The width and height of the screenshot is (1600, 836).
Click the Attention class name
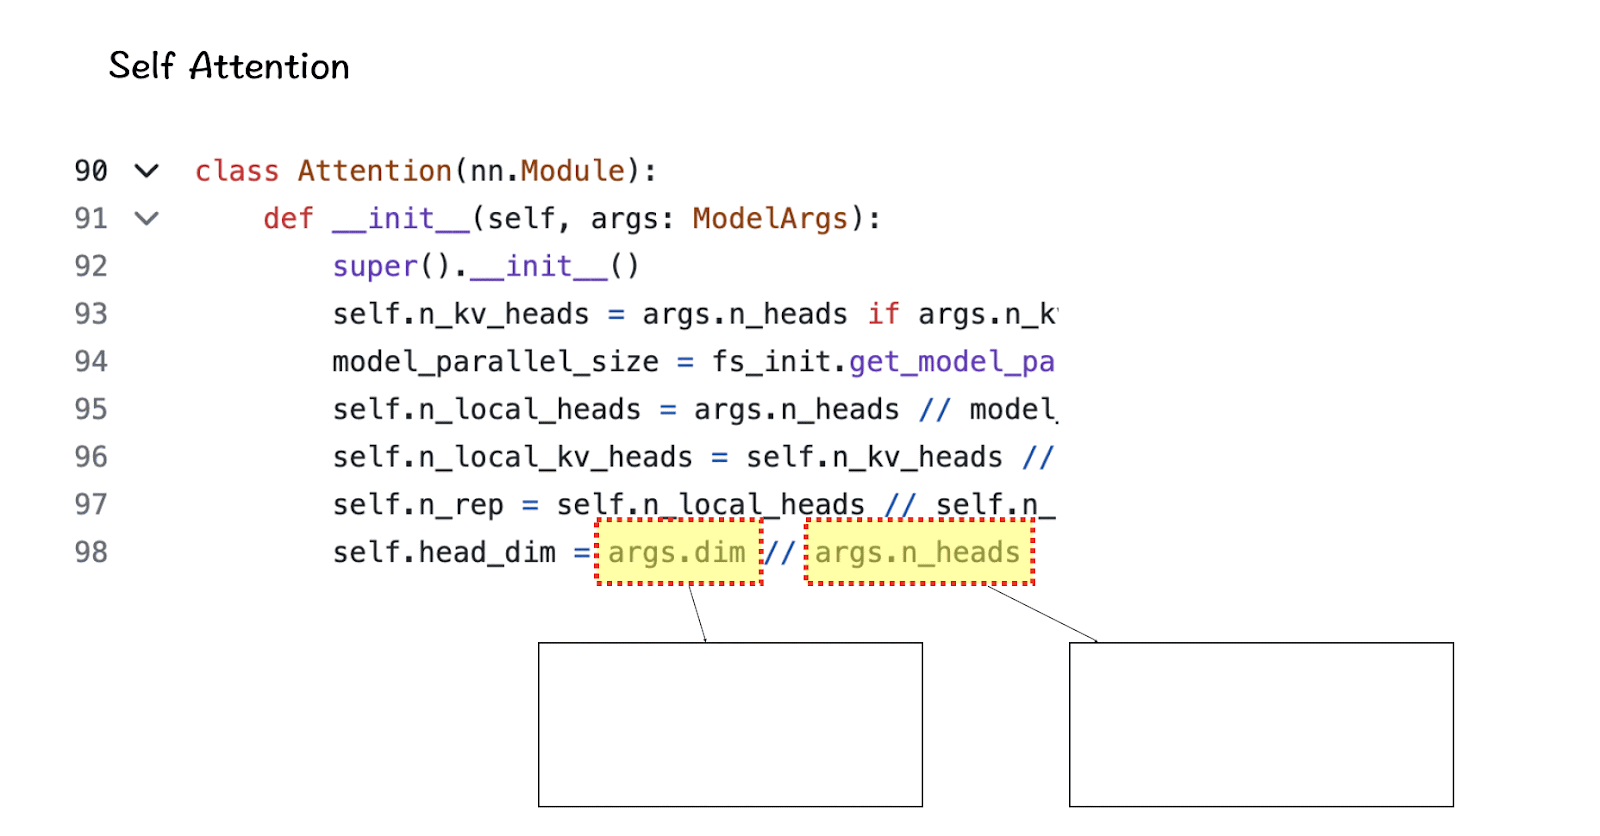click(x=374, y=171)
